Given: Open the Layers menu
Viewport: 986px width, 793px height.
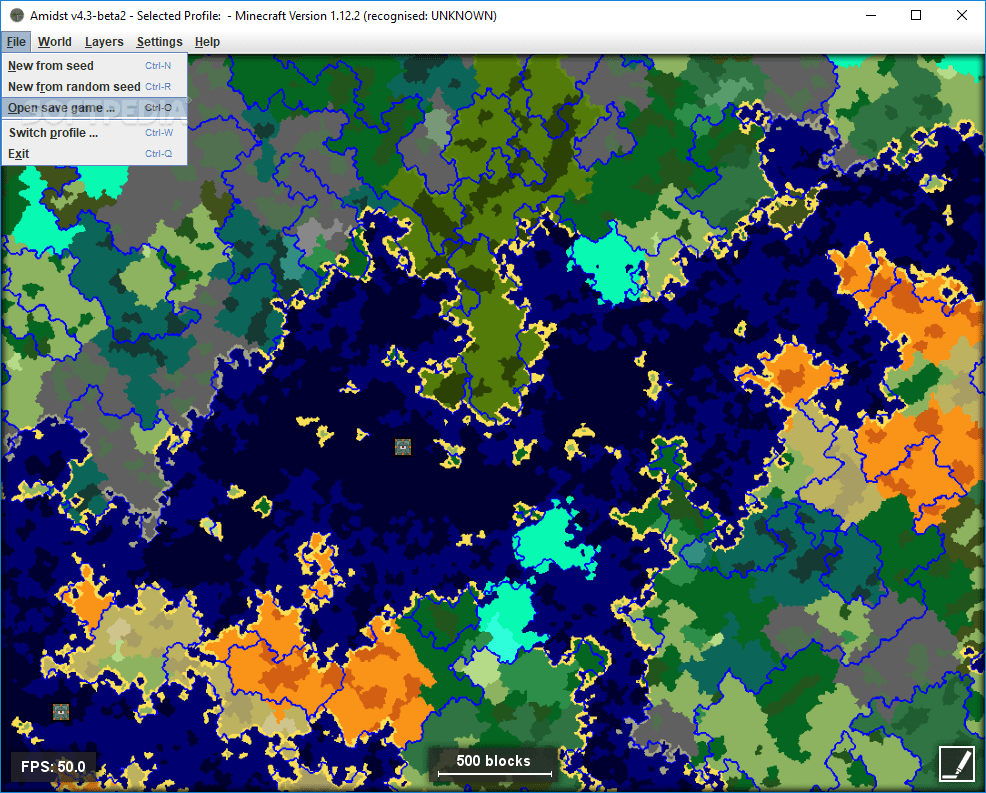Looking at the screenshot, I should tap(104, 42).
